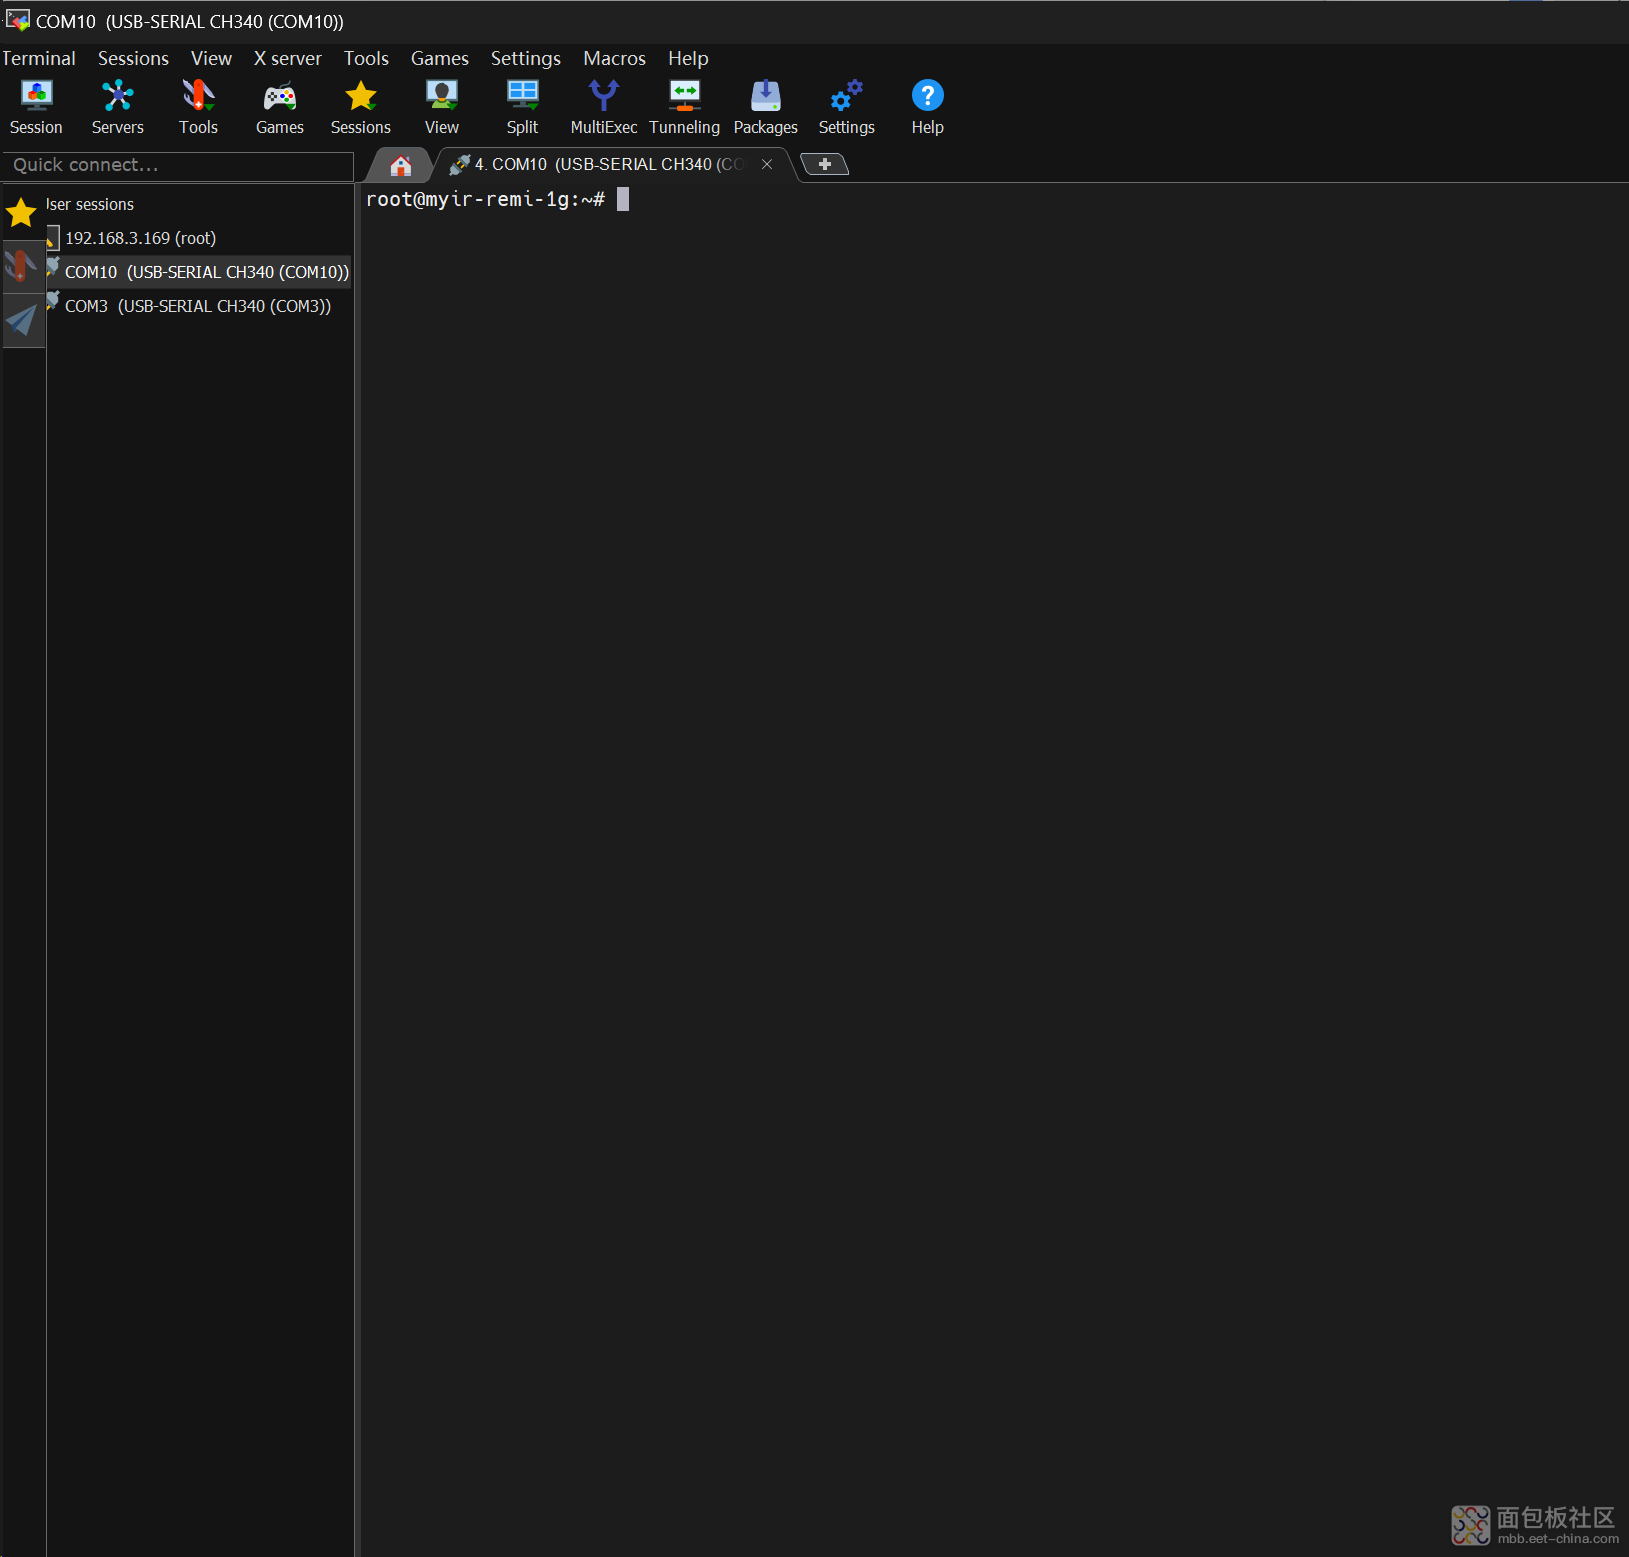Select the sidebar Macros paper plane tab

click(21, 320)
